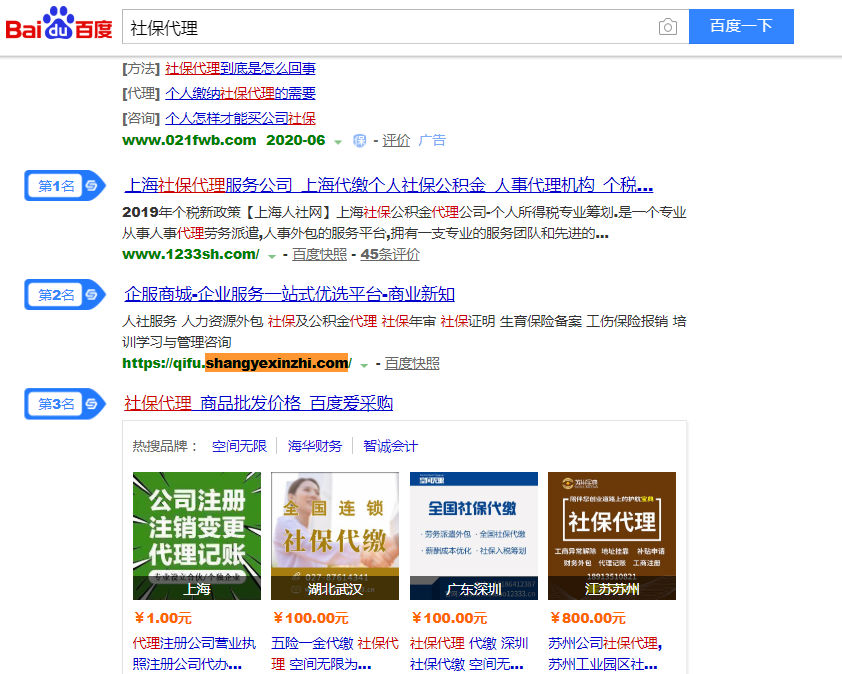Open product link 社保代理 代缴 深圳

[x=469, y=654]
